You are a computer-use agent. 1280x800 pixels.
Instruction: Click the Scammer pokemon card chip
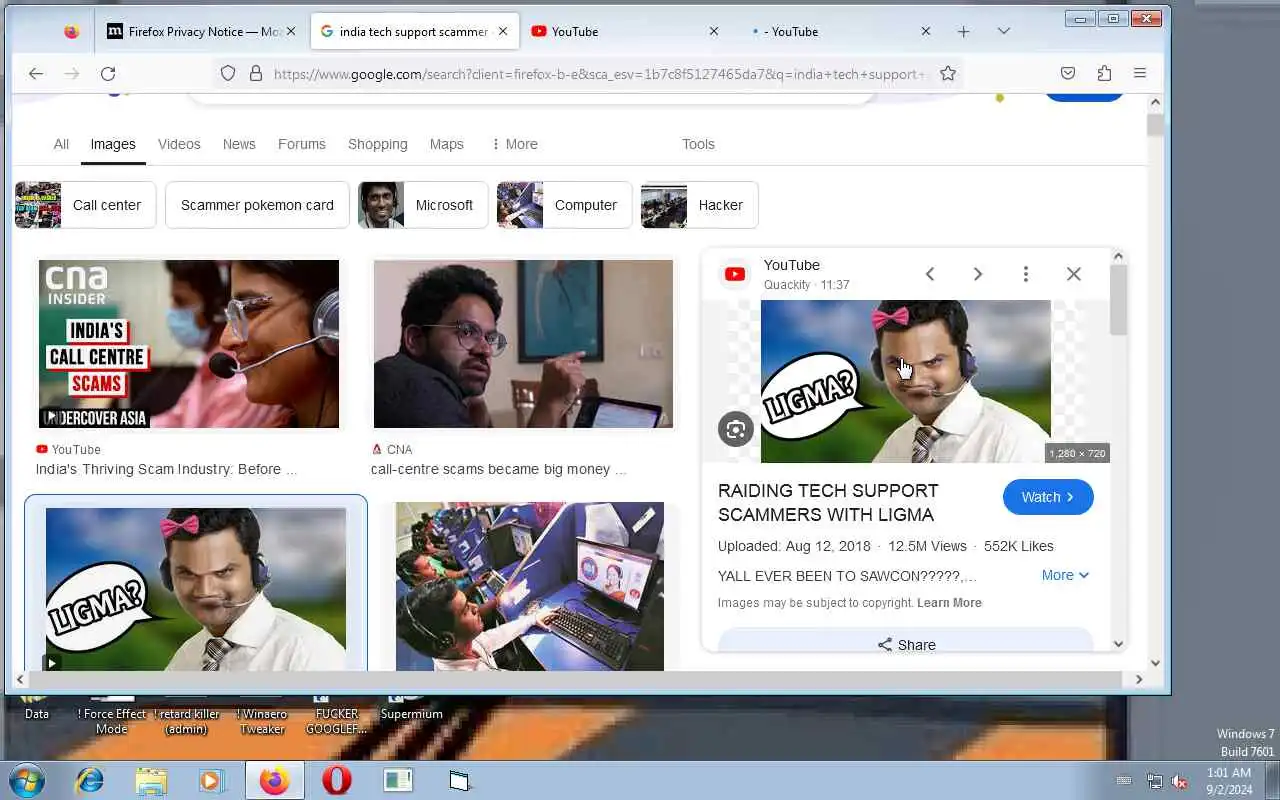tap(257, 205)
